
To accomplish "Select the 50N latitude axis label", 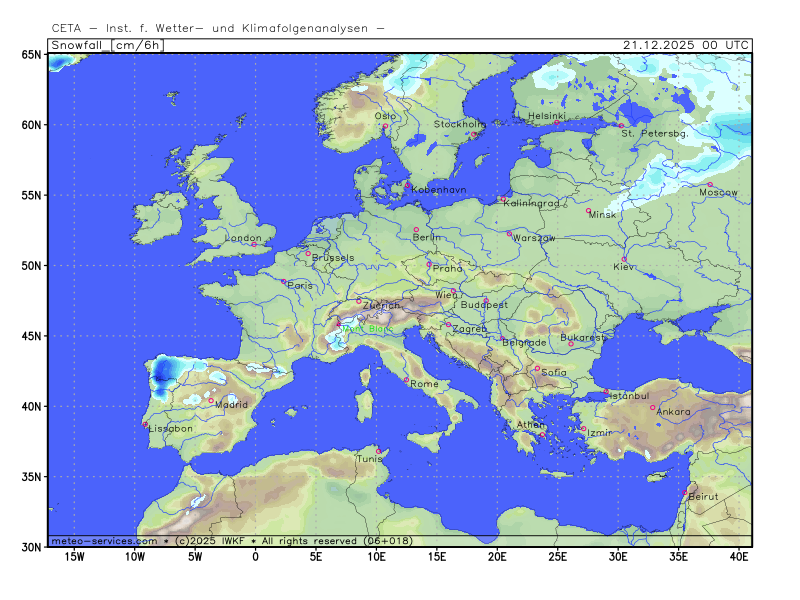I will 33,266.
